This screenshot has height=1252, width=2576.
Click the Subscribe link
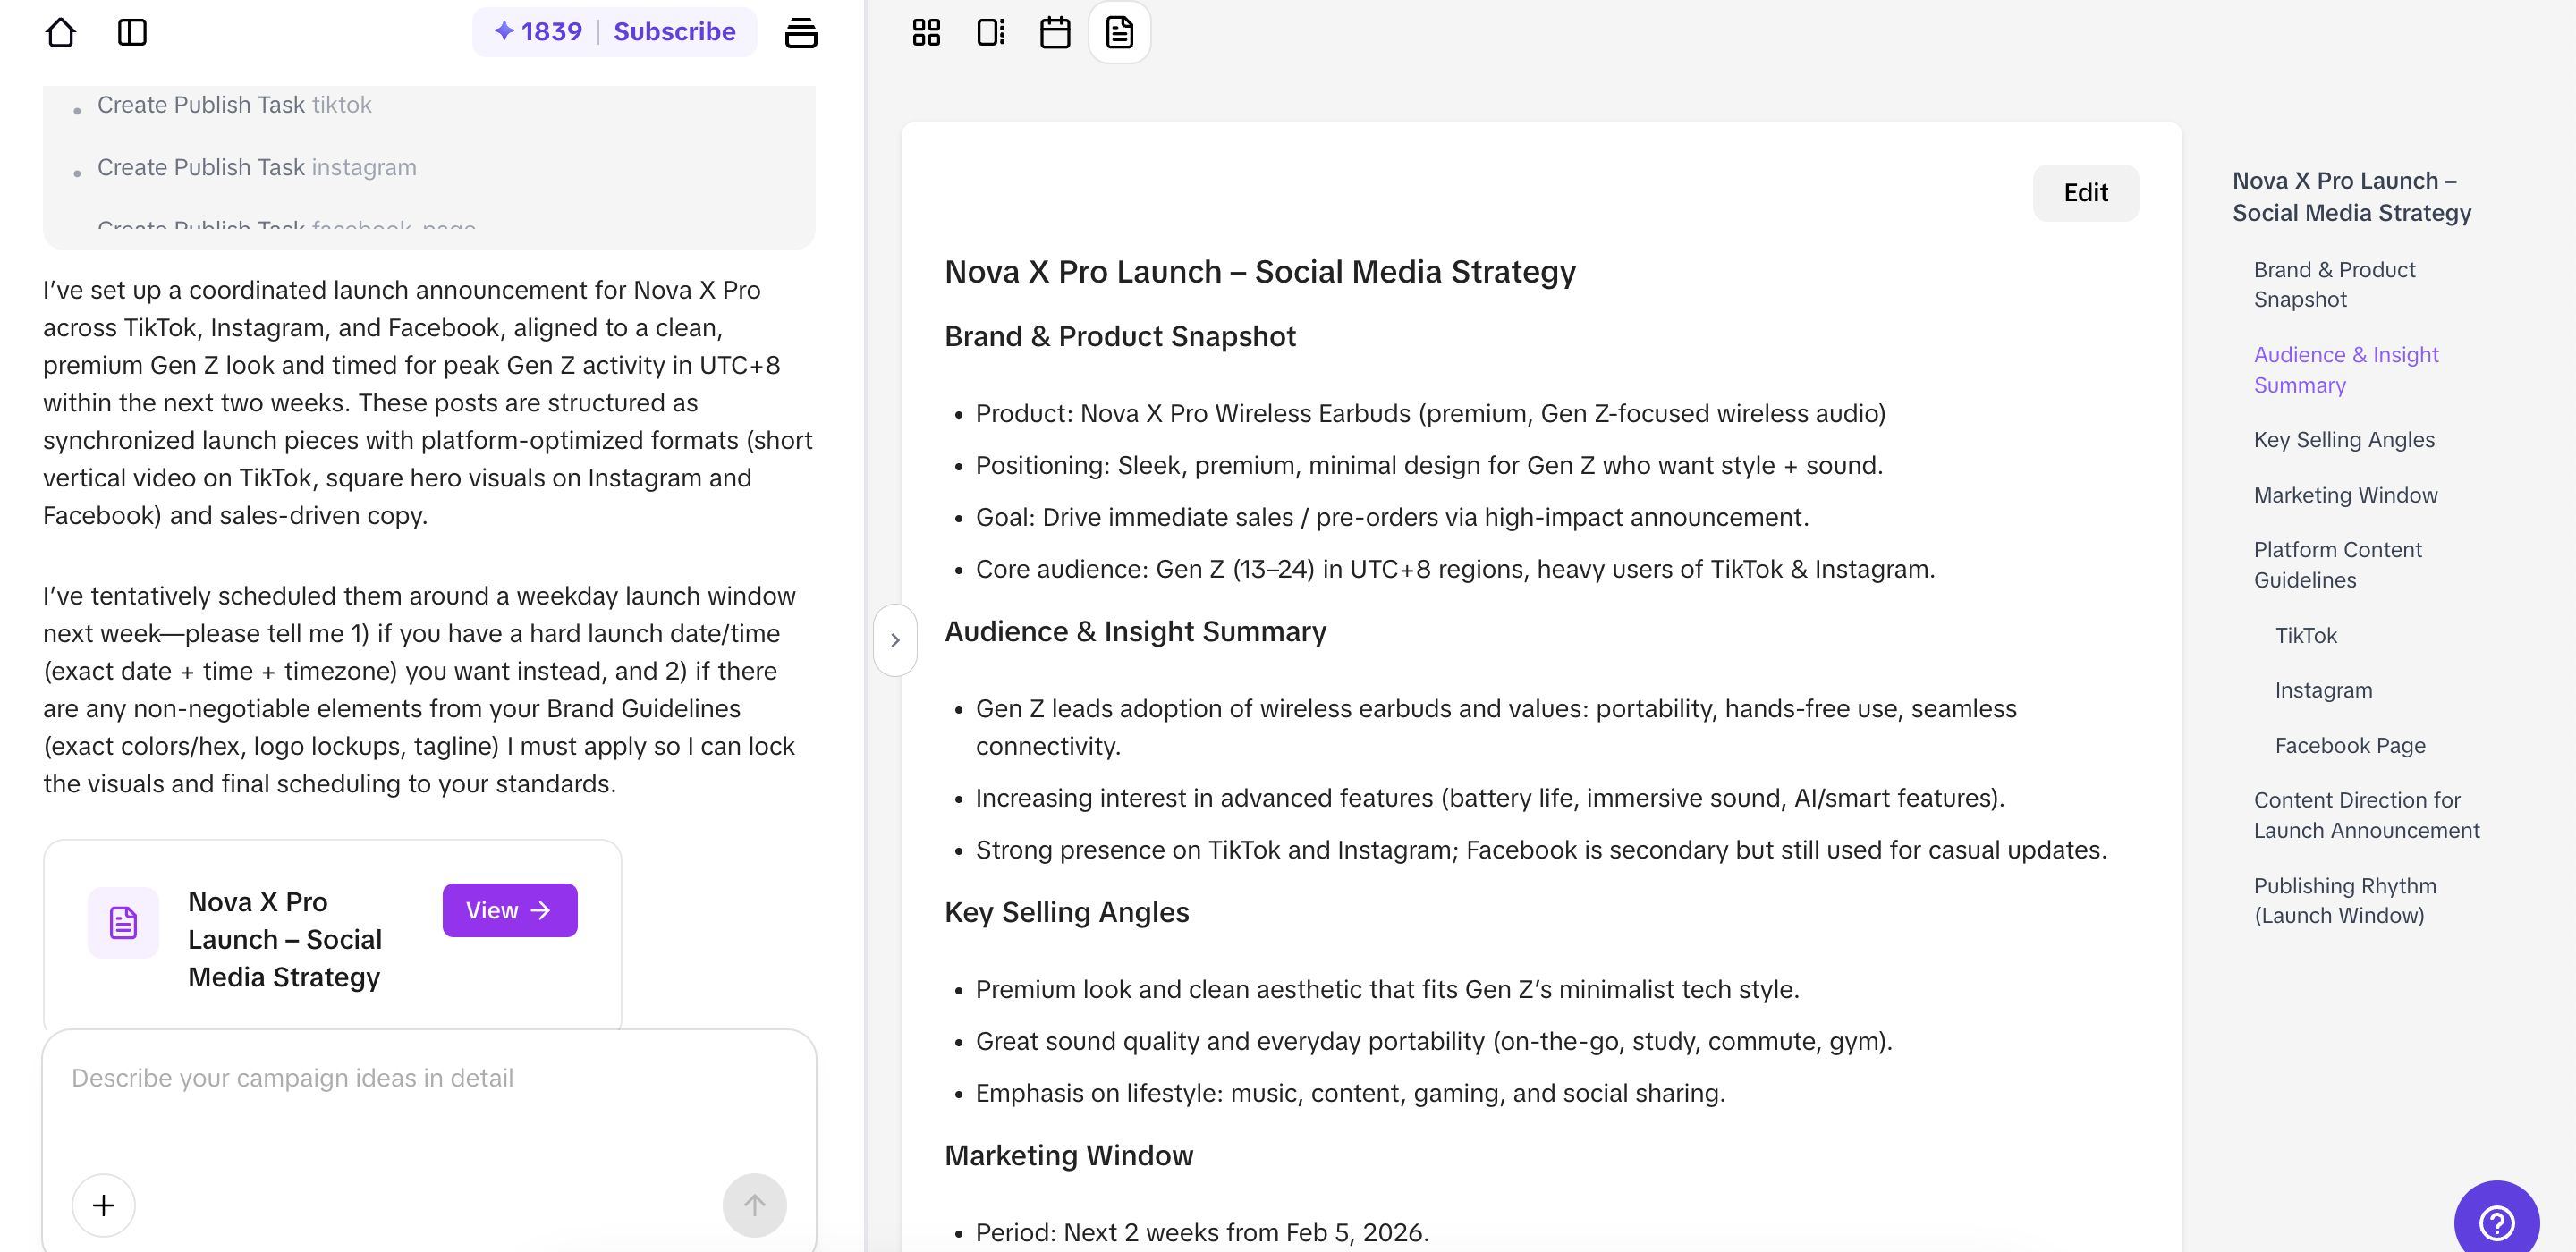pyautogui.click(x=674, y=31)
